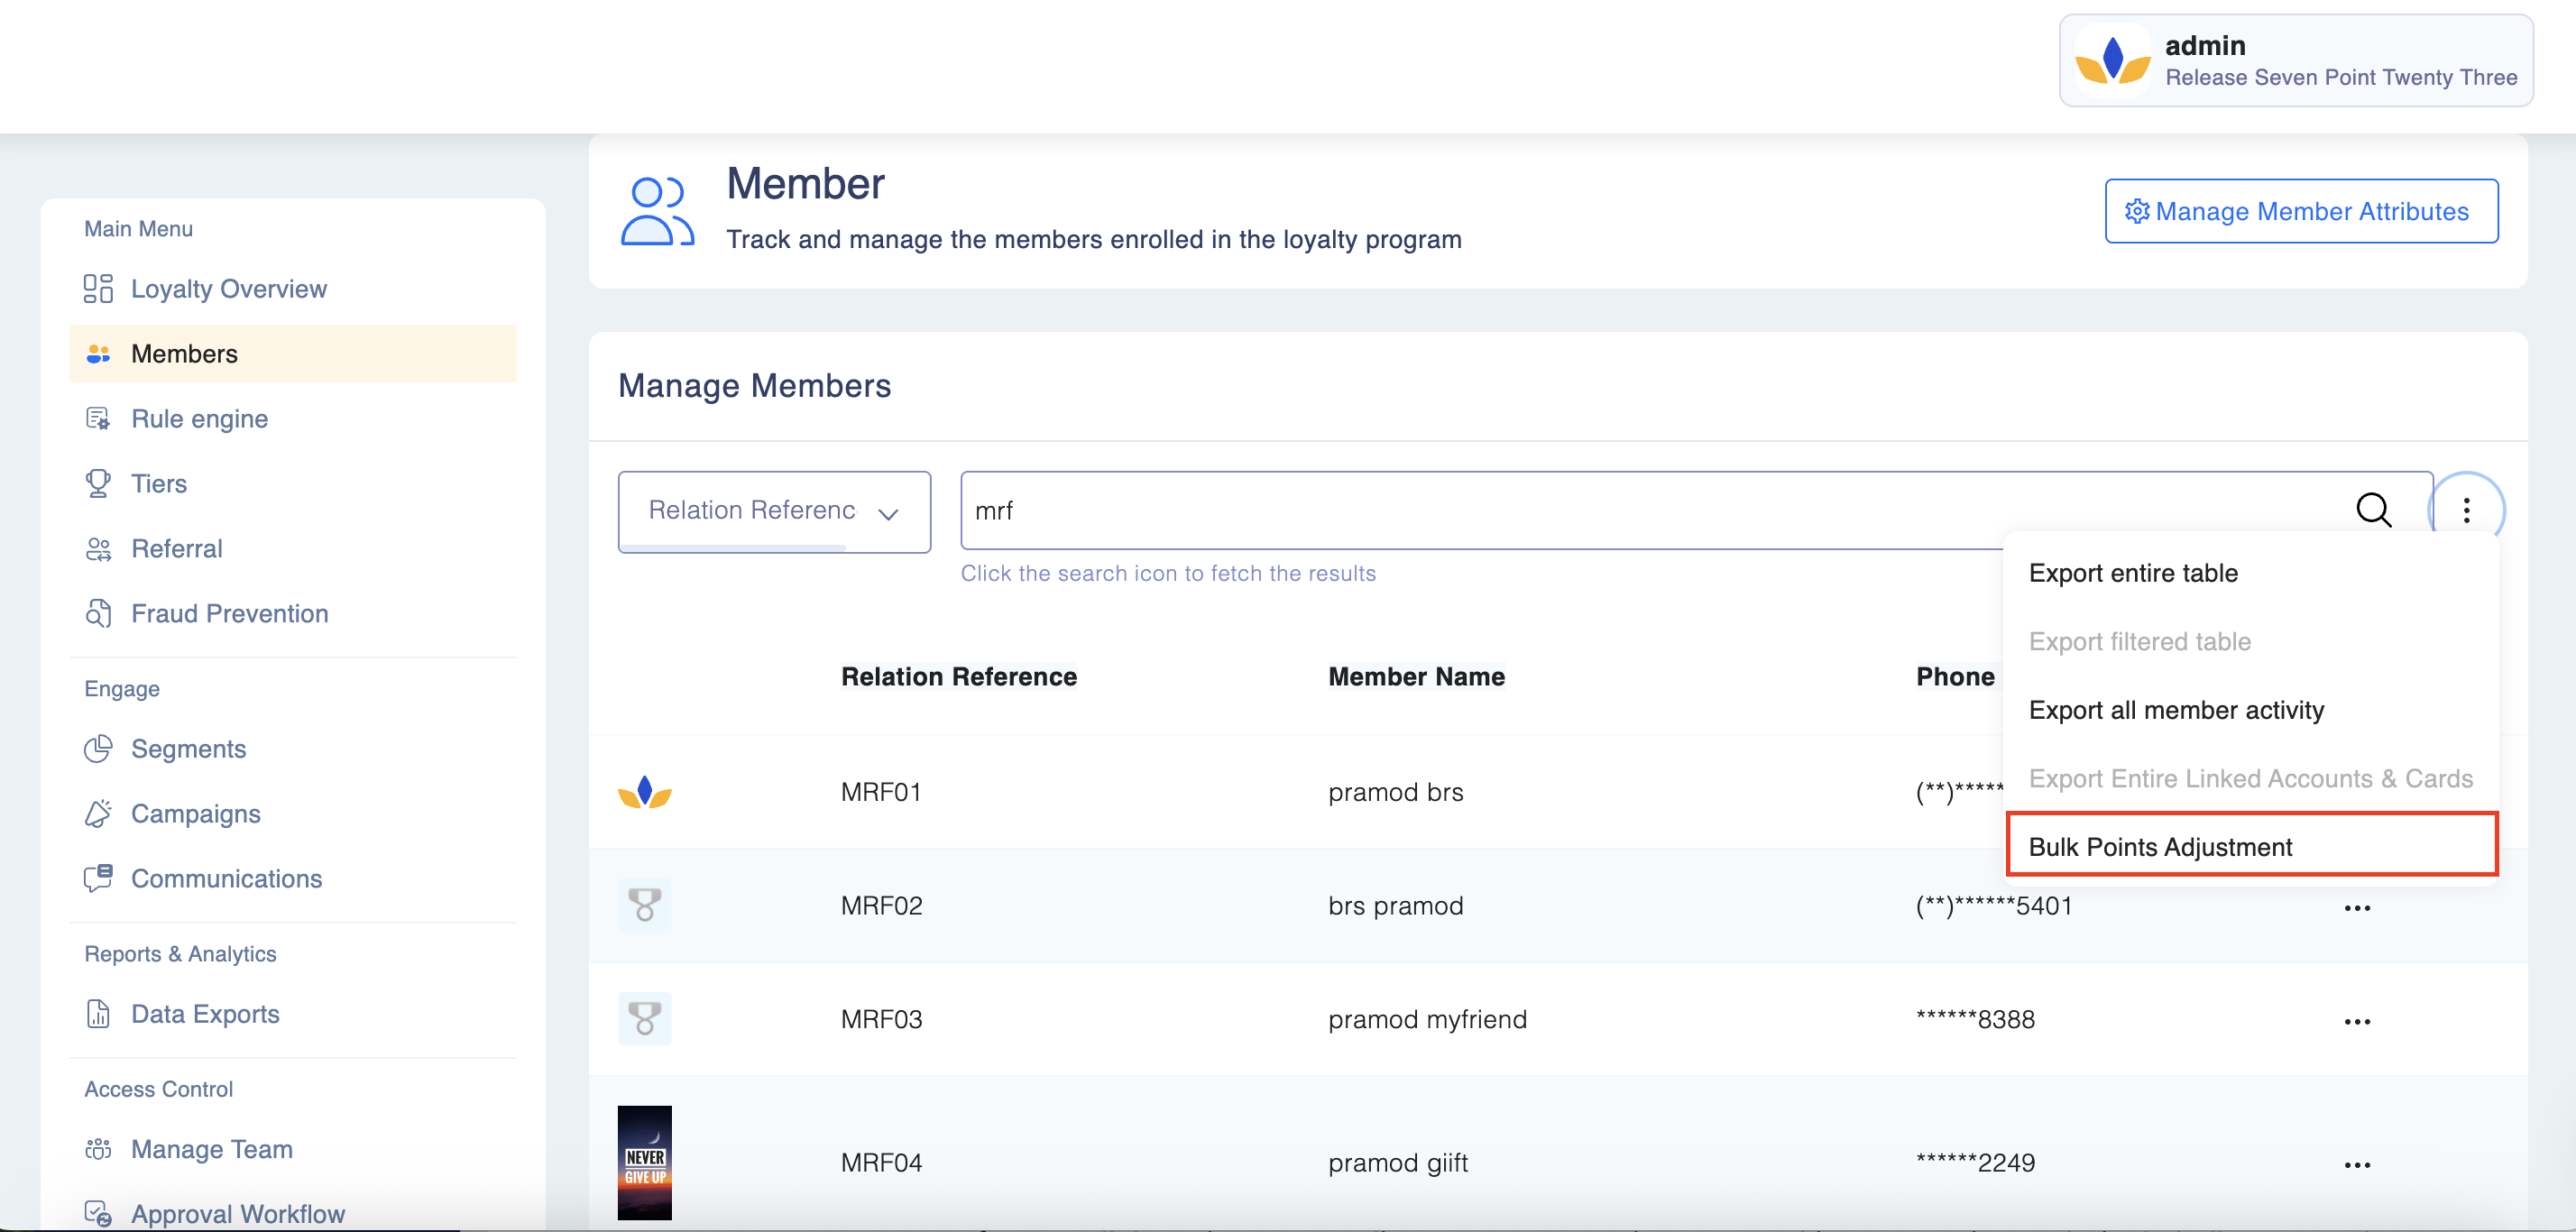Choose Export entire table option
This screenshot has height=1232, width=2576.
(2133, 573)
